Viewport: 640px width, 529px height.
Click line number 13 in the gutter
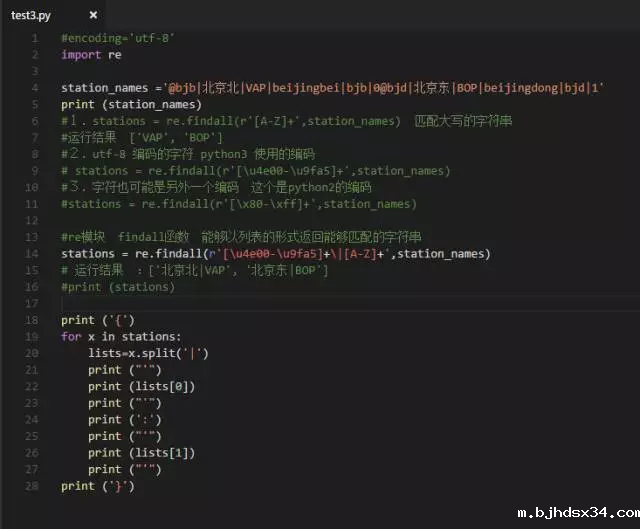[x=35, y=237]
